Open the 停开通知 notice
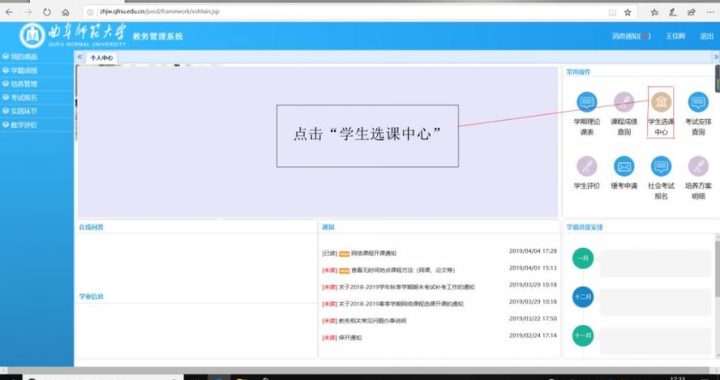This screenshot has width=720, height=380. coord(350,337)
